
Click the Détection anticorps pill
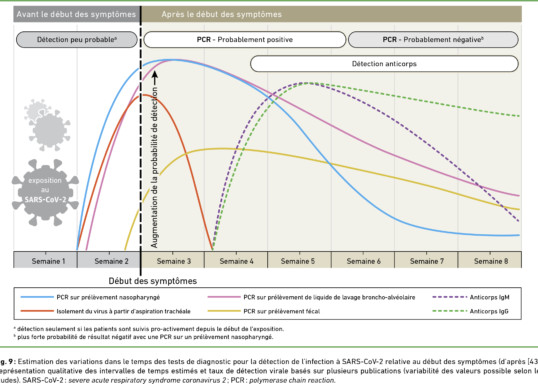click(x=384, y=64)
